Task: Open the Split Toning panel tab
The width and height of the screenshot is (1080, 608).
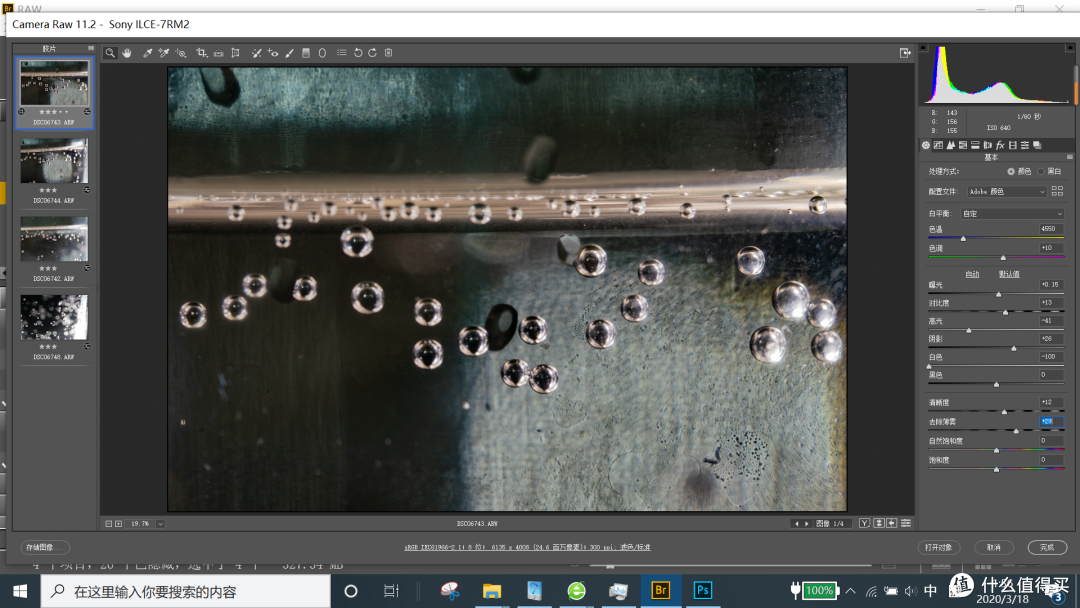Action: [x=975, y=145]
